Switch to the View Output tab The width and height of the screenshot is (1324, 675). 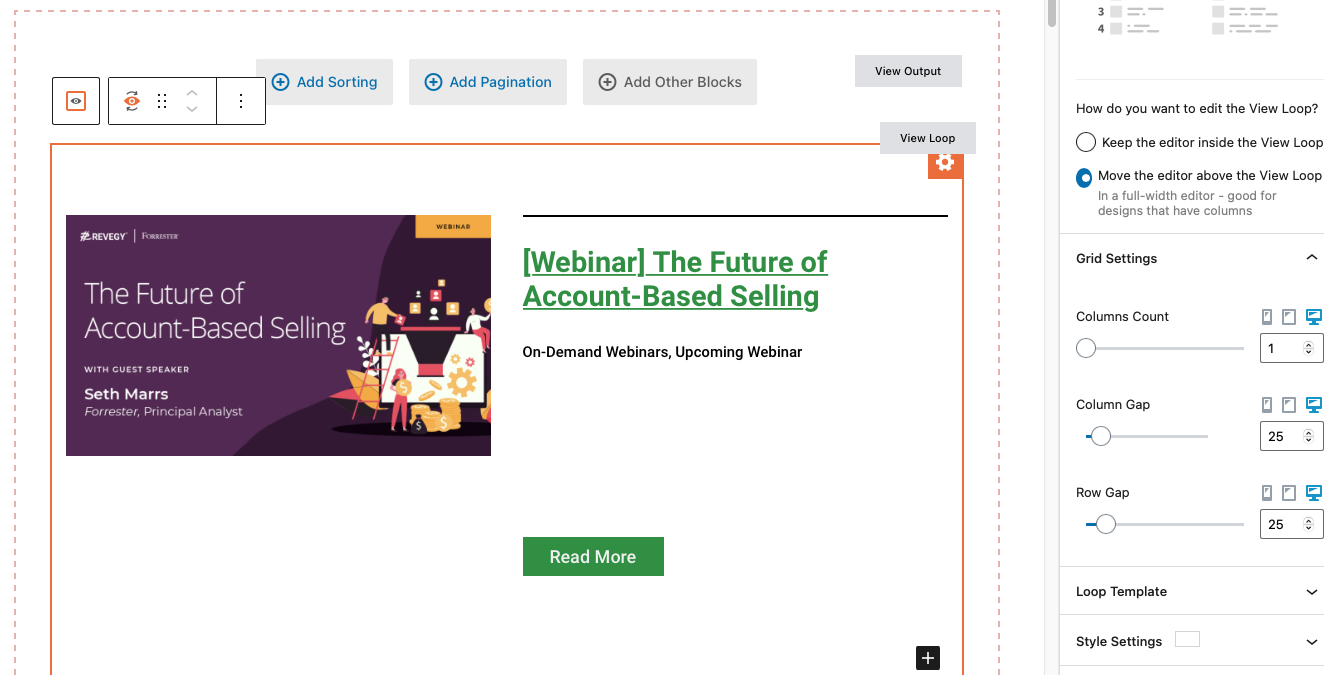[x=908, y=71]
